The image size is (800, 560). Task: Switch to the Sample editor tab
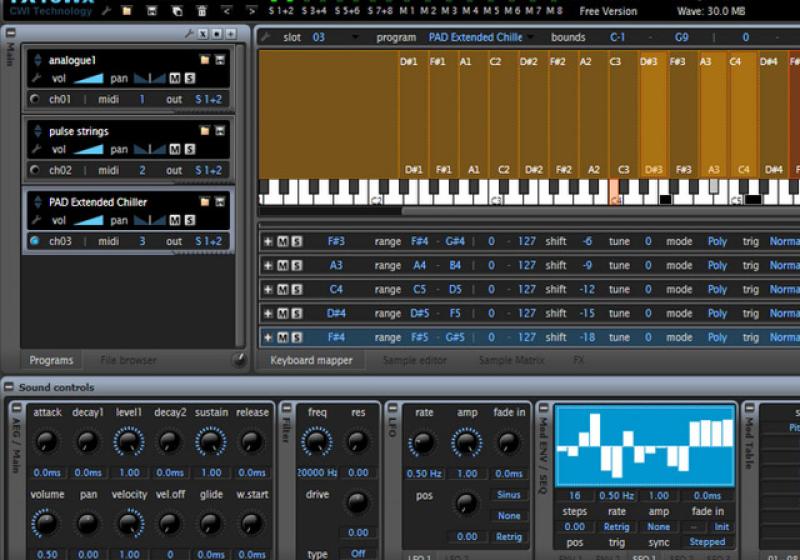413,360
